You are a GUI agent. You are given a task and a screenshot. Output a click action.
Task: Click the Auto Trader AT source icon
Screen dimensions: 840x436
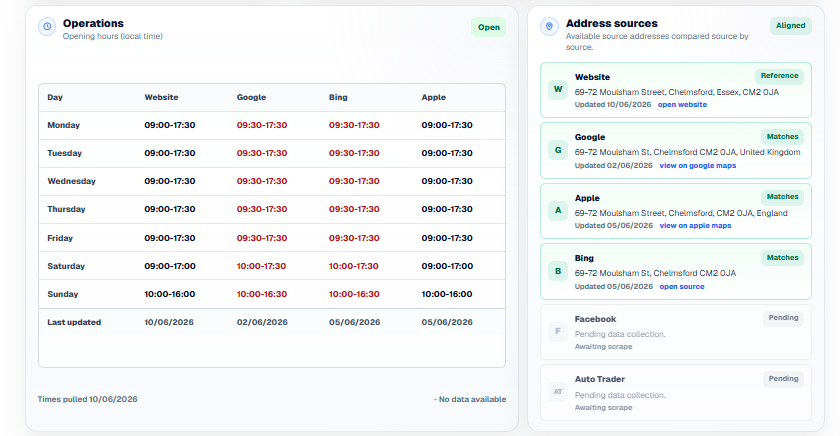(x=558, y=392)
